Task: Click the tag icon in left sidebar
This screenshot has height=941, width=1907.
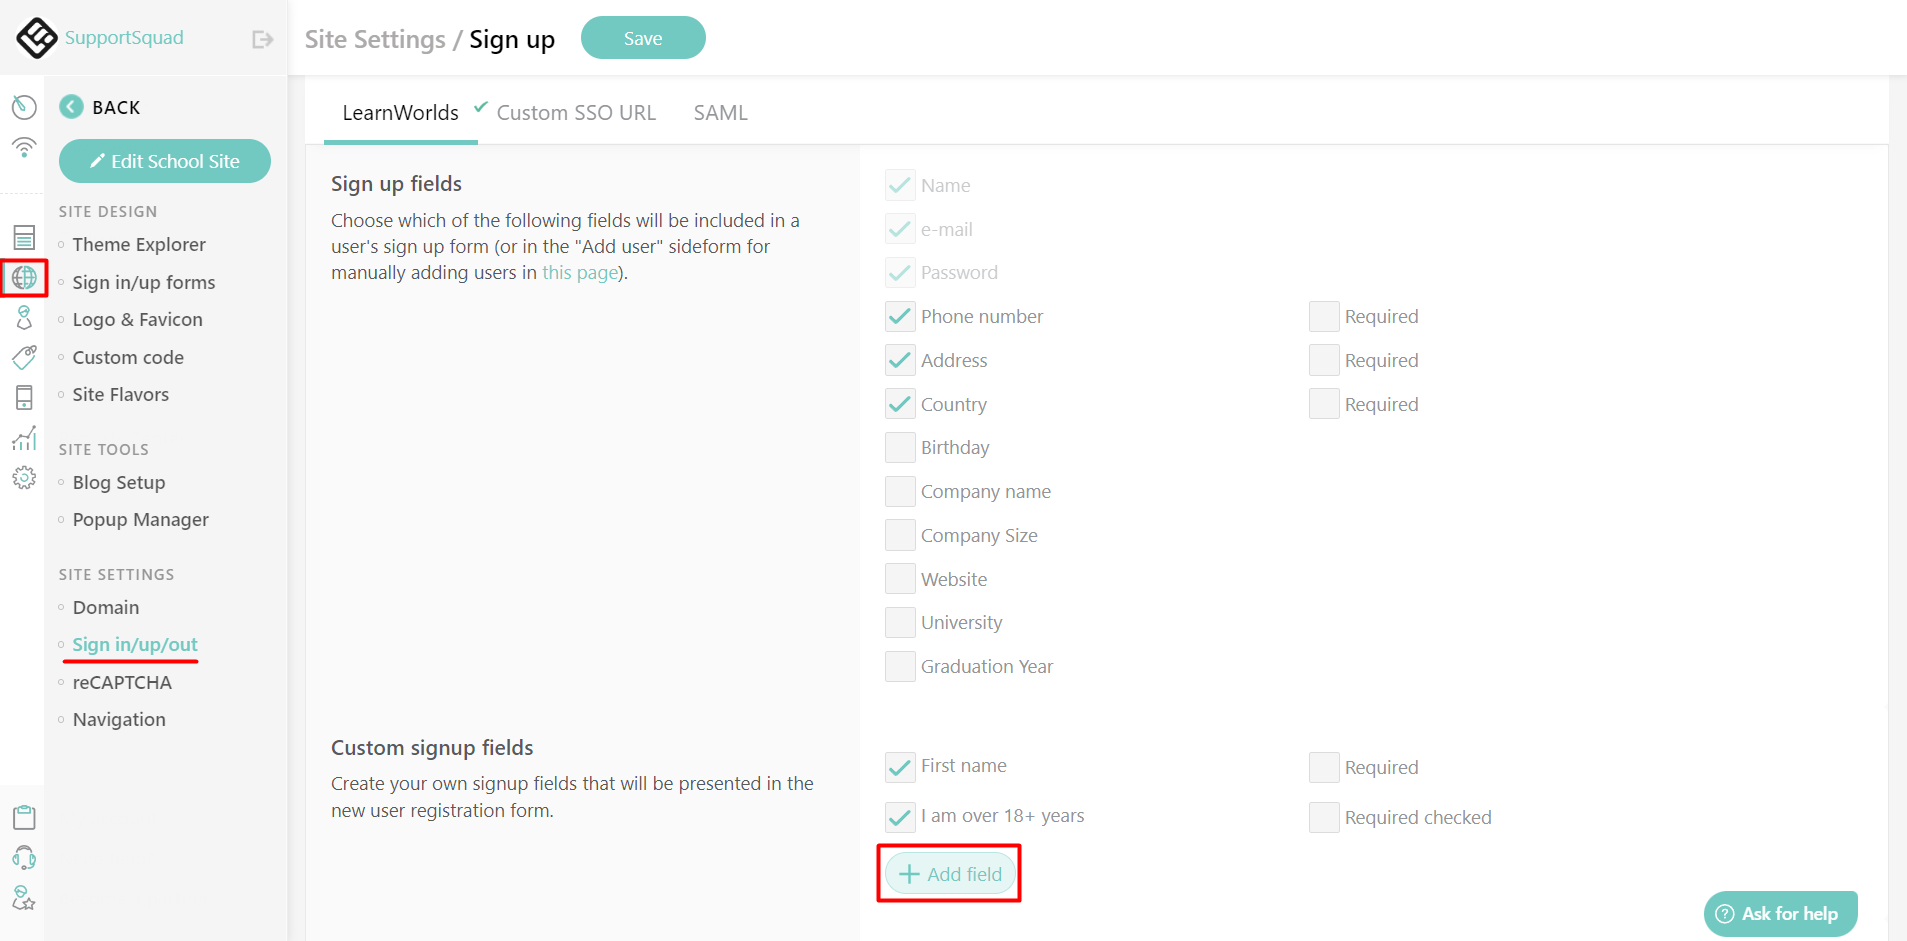Action: point(23,357)
